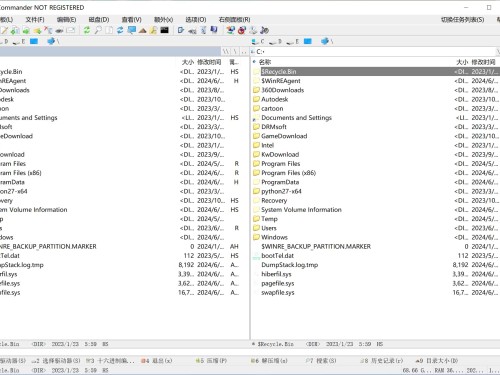500x375 pixels.
Task: Select python27-x64 folder in right panel
Action: [x=281, y=191]
